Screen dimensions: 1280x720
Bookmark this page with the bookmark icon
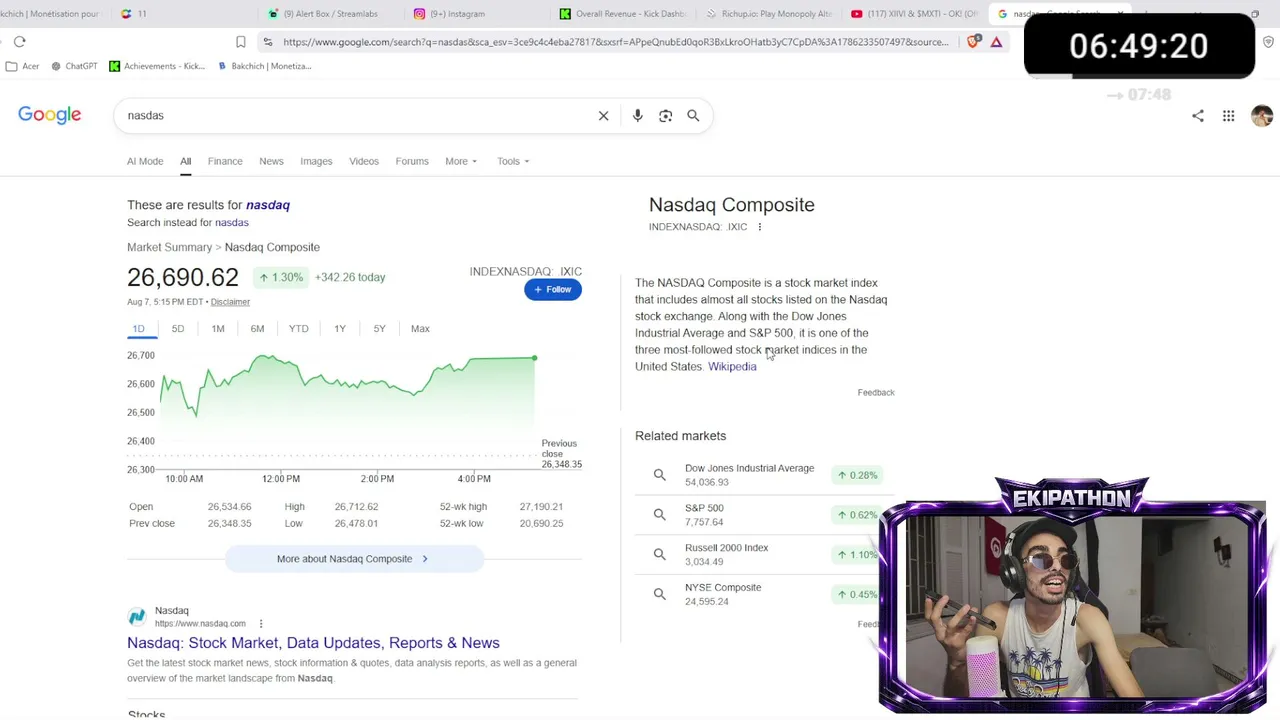[240, 41]
